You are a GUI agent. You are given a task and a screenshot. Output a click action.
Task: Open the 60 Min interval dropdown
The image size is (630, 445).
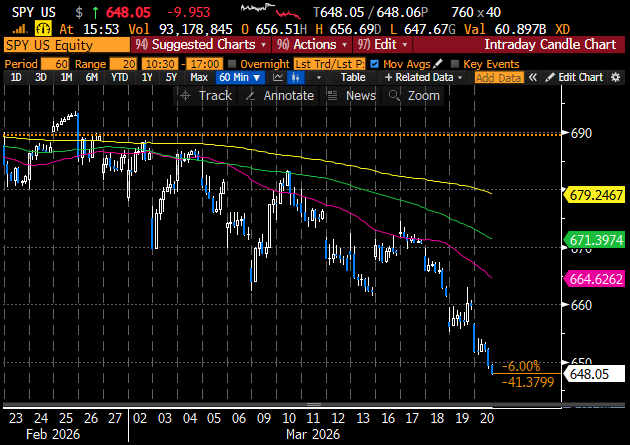point(240,78)
